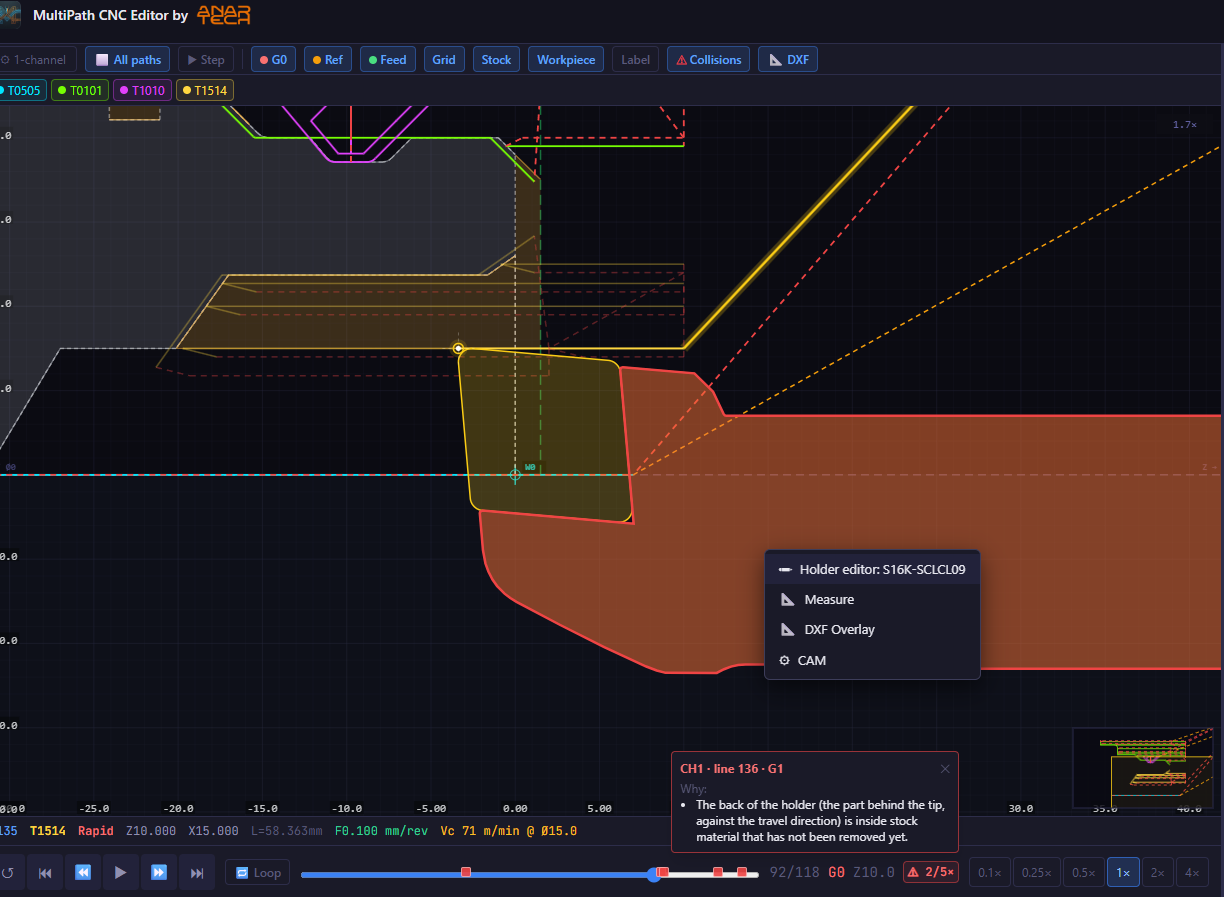
Task: Choose DXF Overlay from context menu
Action: [x=872, y=630]
